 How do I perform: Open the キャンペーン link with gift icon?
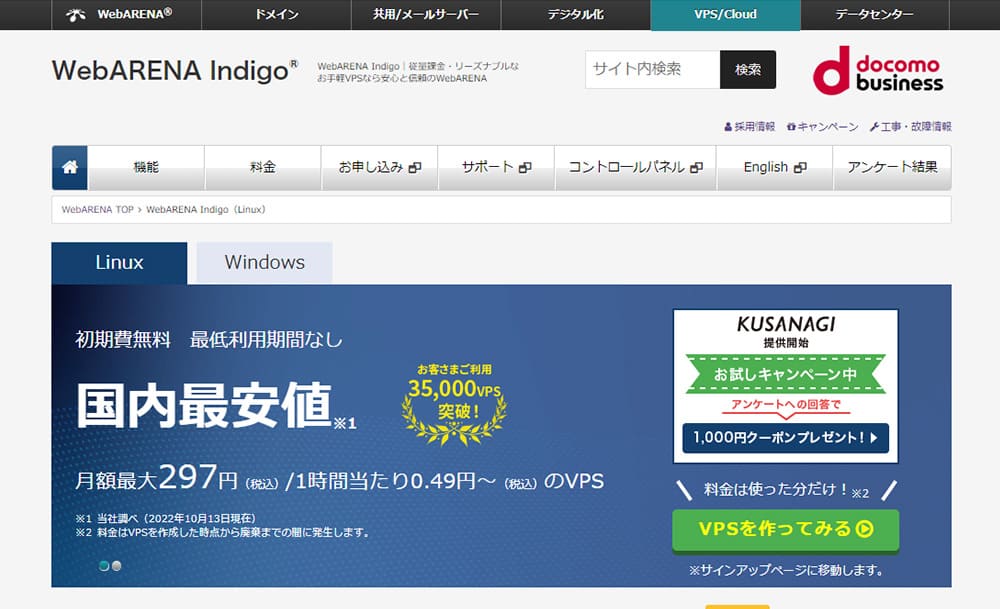click(x=822, y=127)
